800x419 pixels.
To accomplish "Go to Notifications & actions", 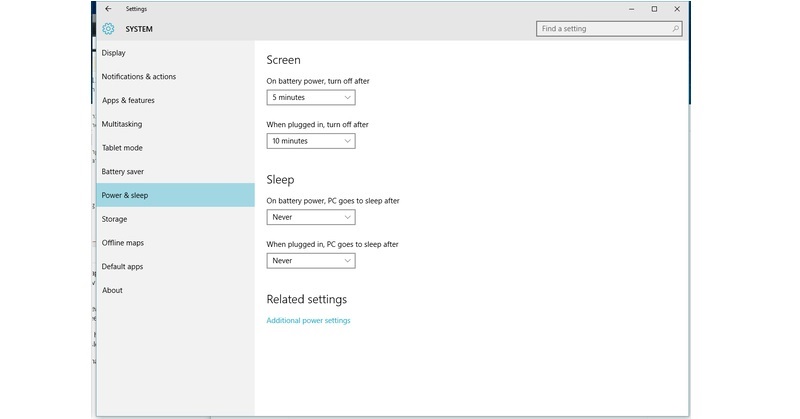I will tap(139, 77).
